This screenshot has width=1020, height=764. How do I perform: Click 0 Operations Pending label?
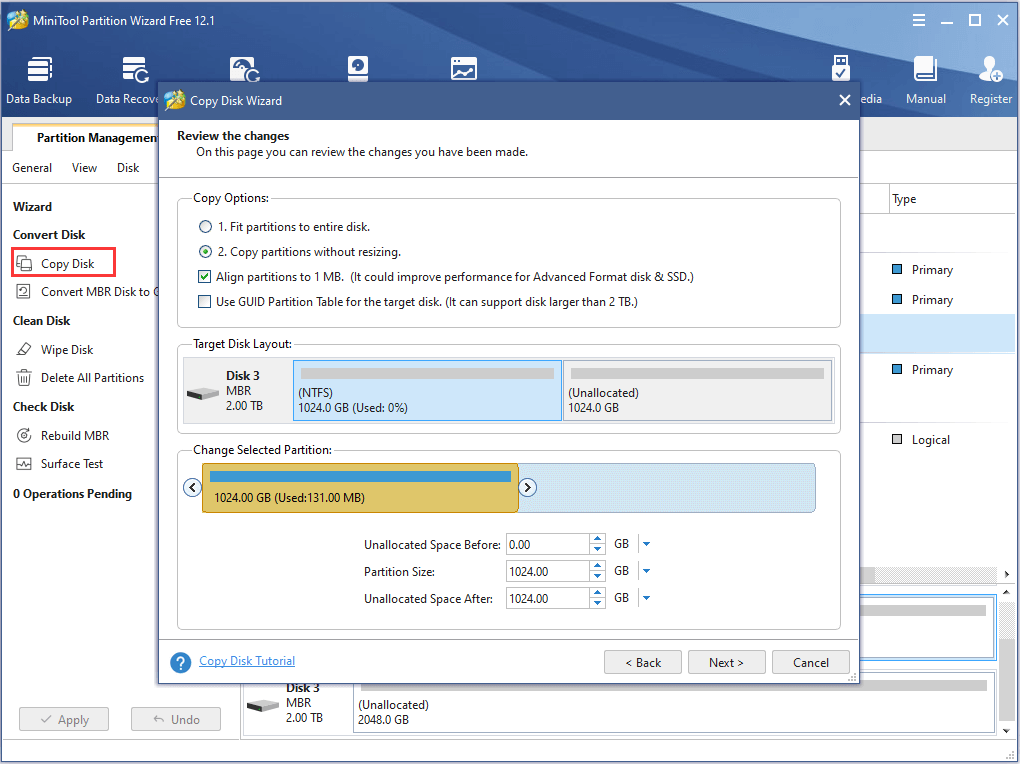pyautogui.click(x=72, y=494)
